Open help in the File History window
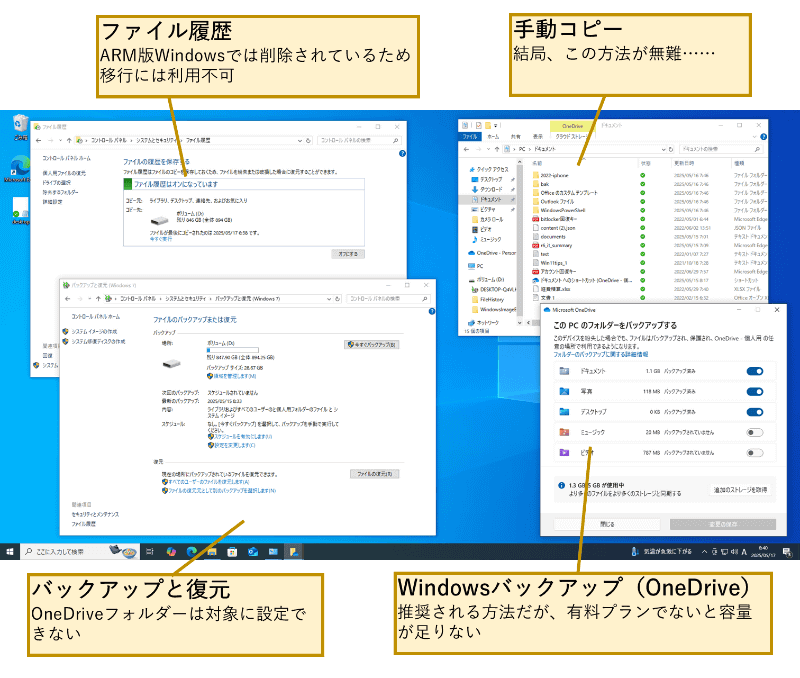 click(x=402, y=154)
